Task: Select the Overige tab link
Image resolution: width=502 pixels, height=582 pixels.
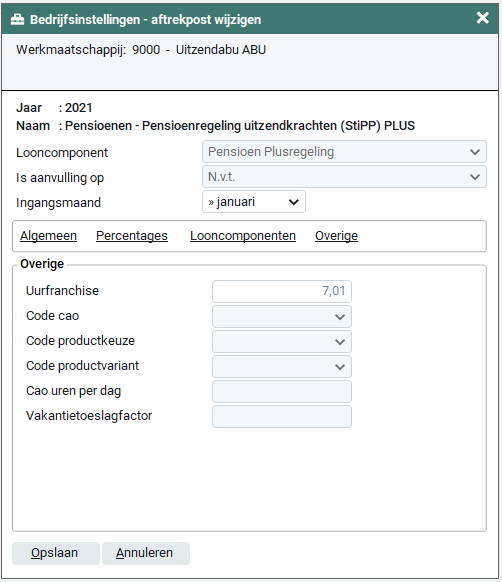Action: pyautogui.click(x=336, y=236)
